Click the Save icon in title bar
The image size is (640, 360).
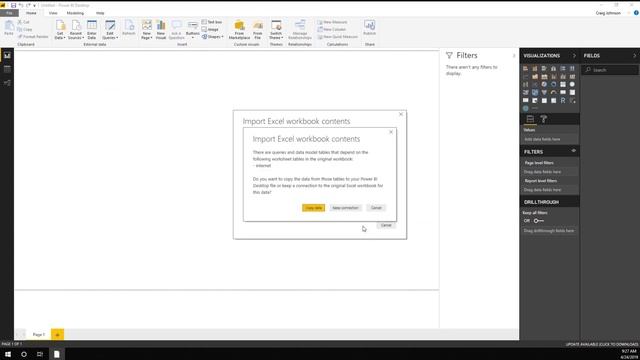[13, 5]
